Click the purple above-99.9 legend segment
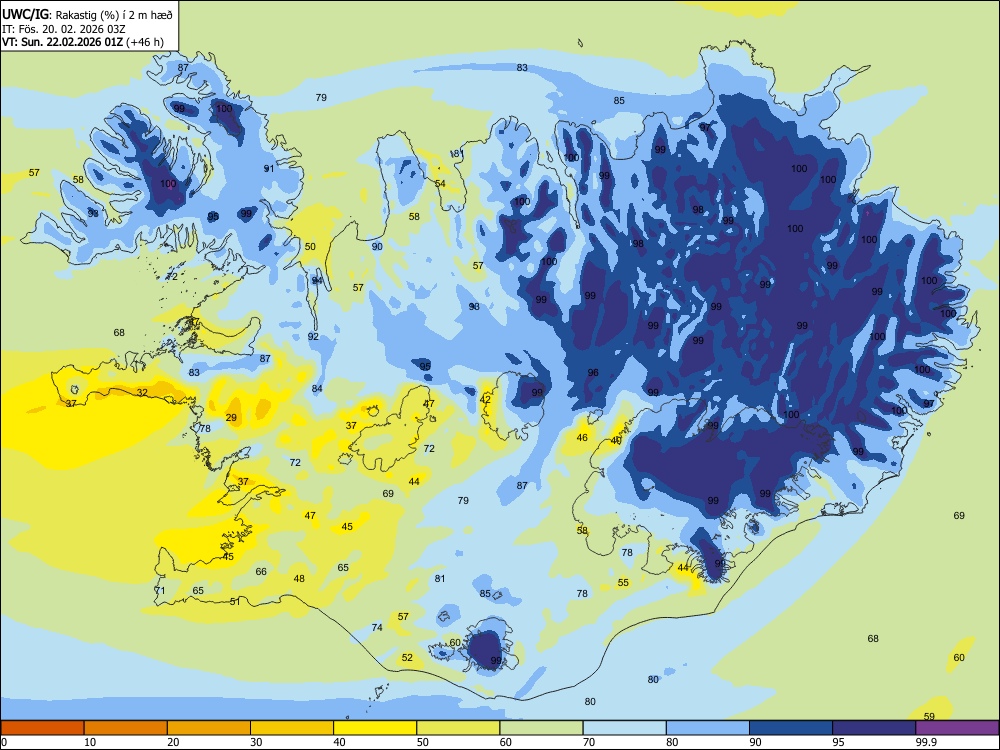The image size is (1000, 750). tap(957, 728)
